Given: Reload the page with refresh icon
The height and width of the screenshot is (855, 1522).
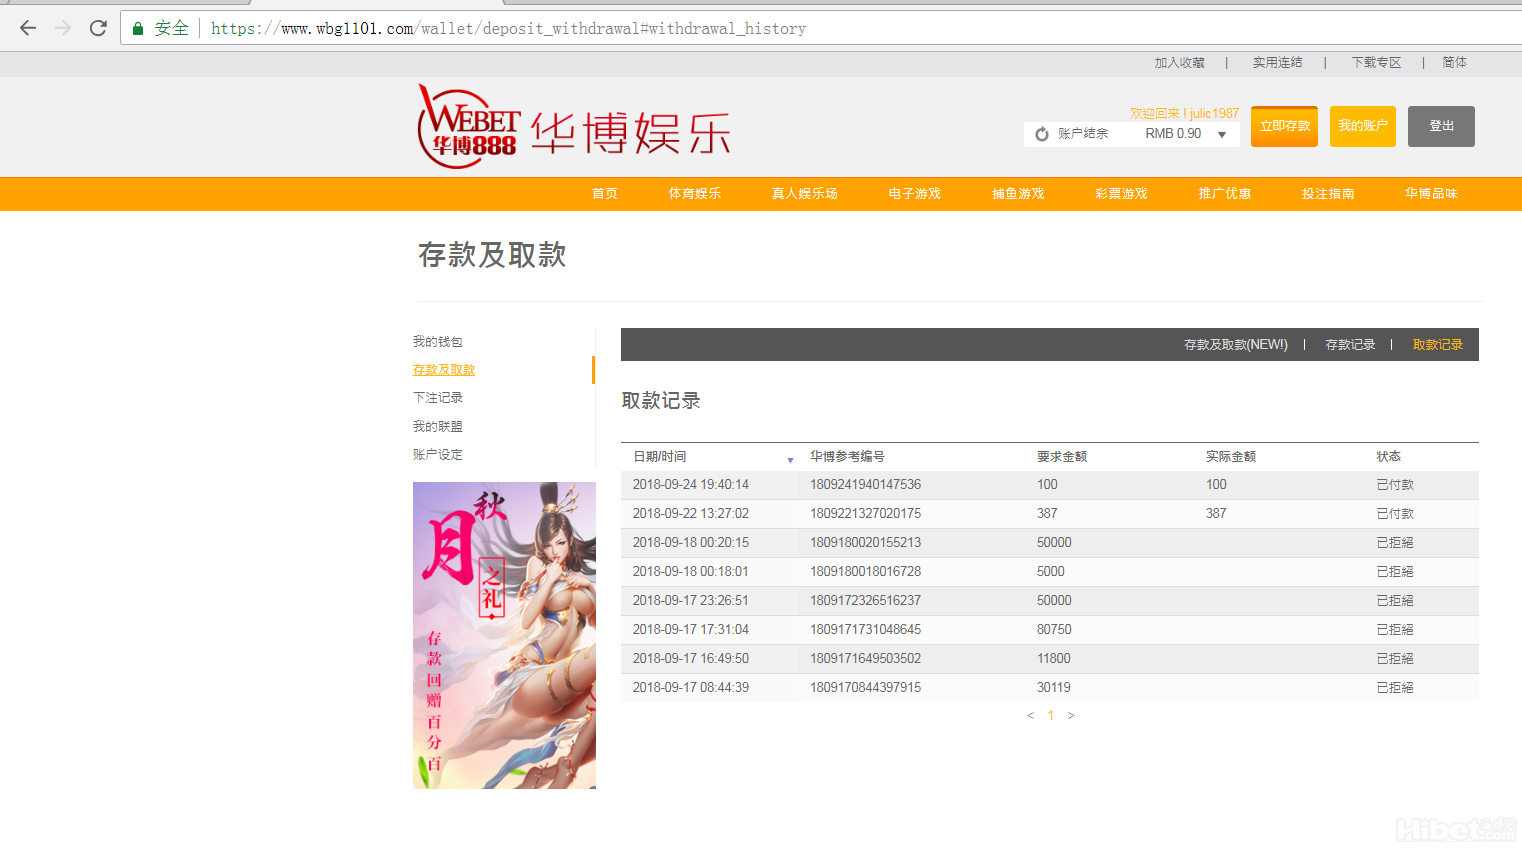Looking at the screenshot, I should tap(98, 28).
